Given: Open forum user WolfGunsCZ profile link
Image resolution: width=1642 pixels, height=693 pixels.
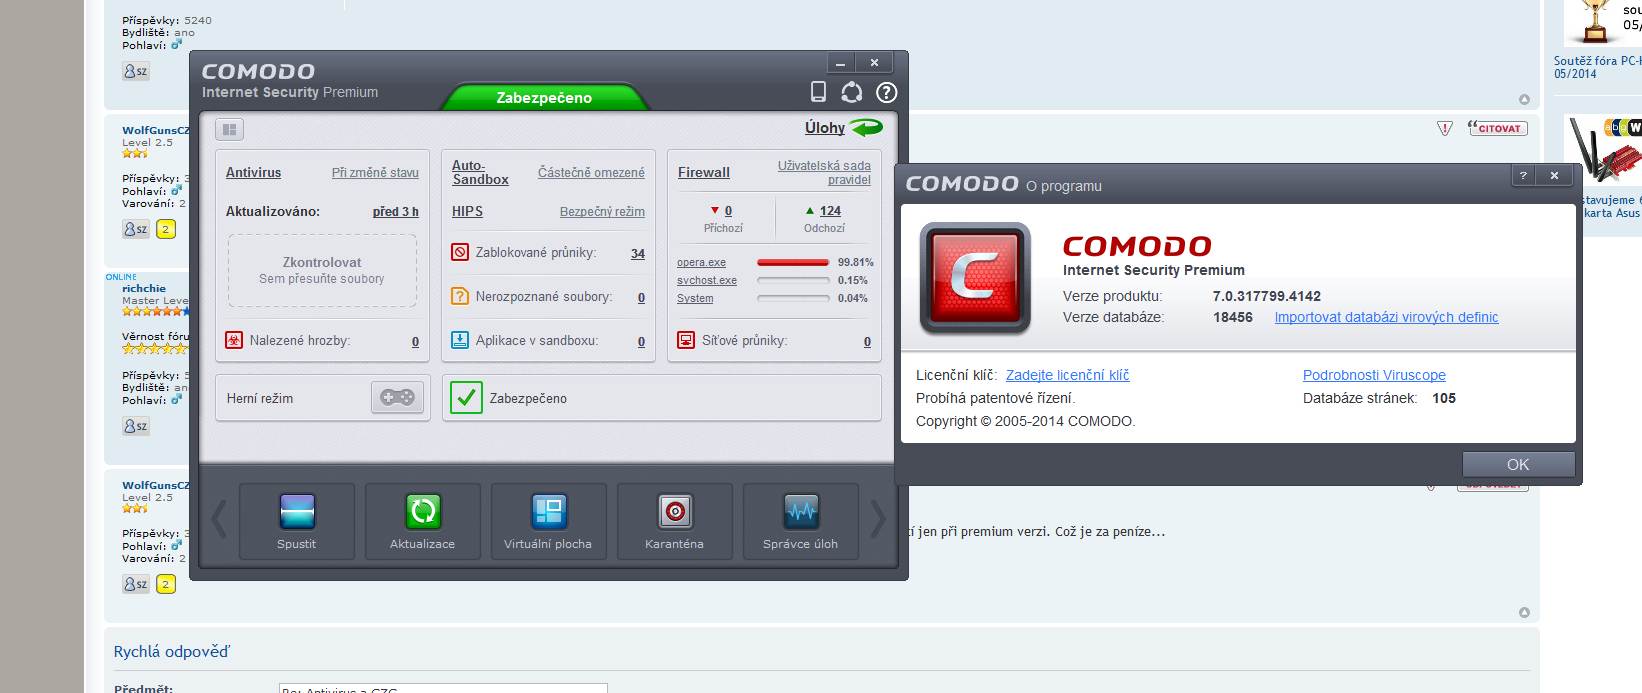Looking at the screenshot, I should click(155, 130).
